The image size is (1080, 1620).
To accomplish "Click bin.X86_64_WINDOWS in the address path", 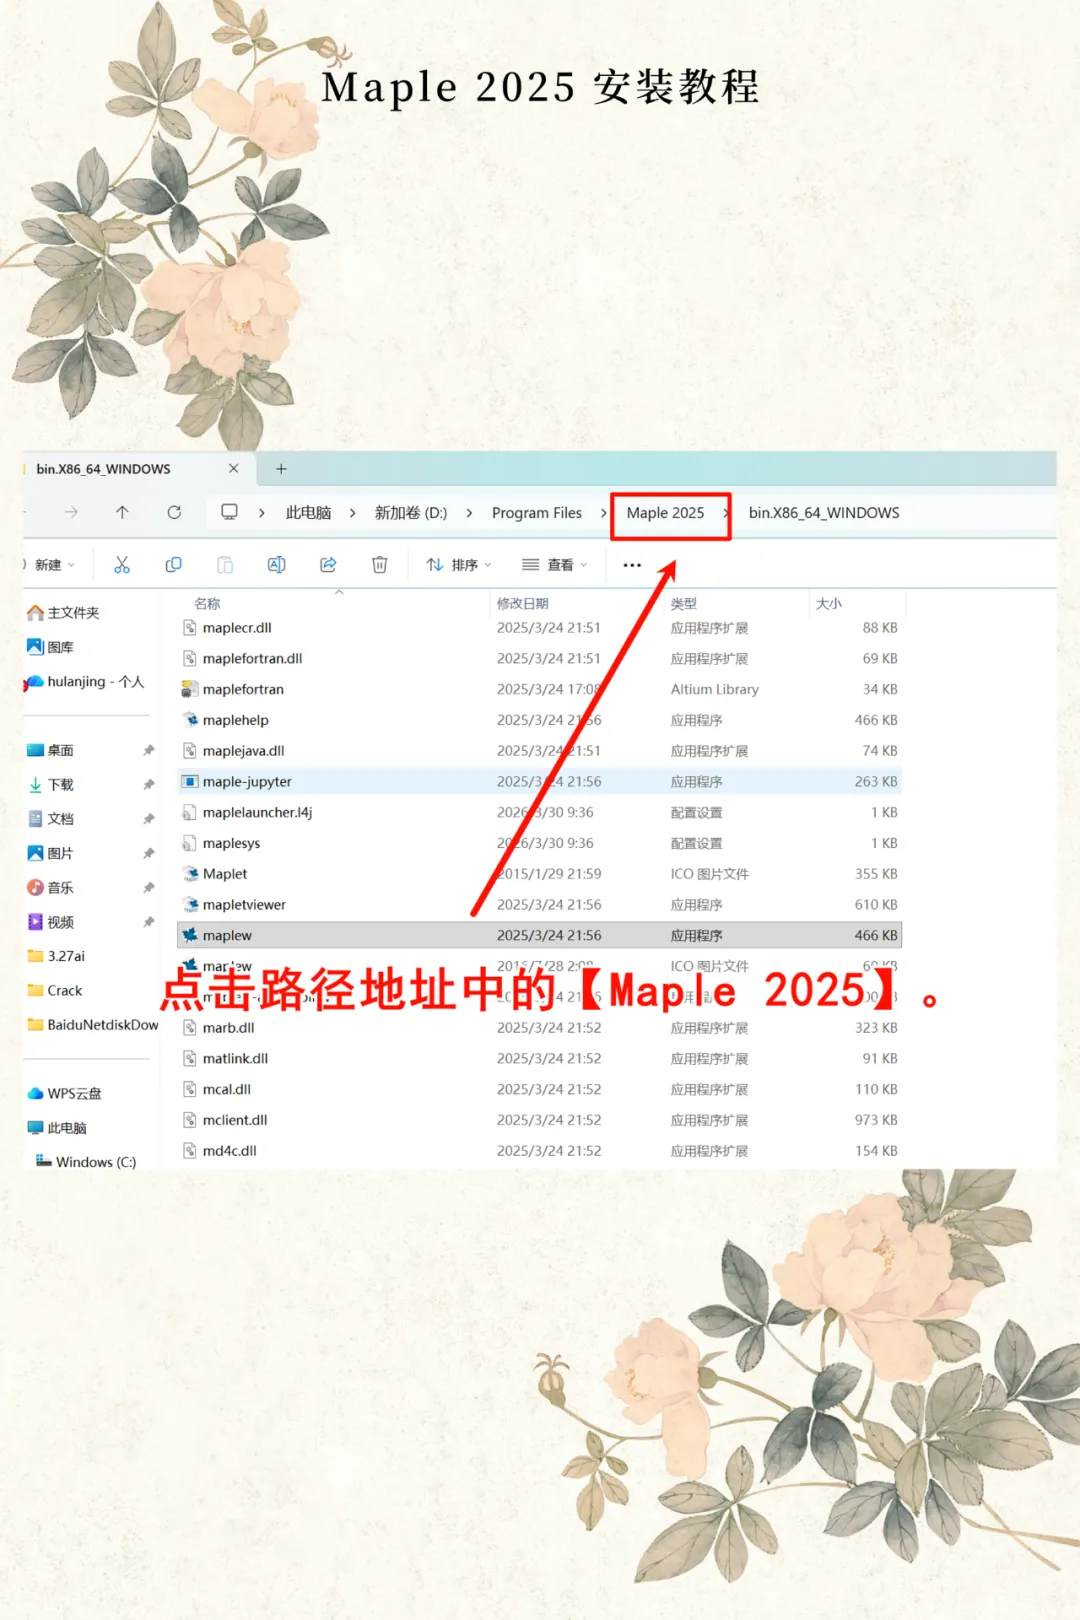I will point(824,512).
